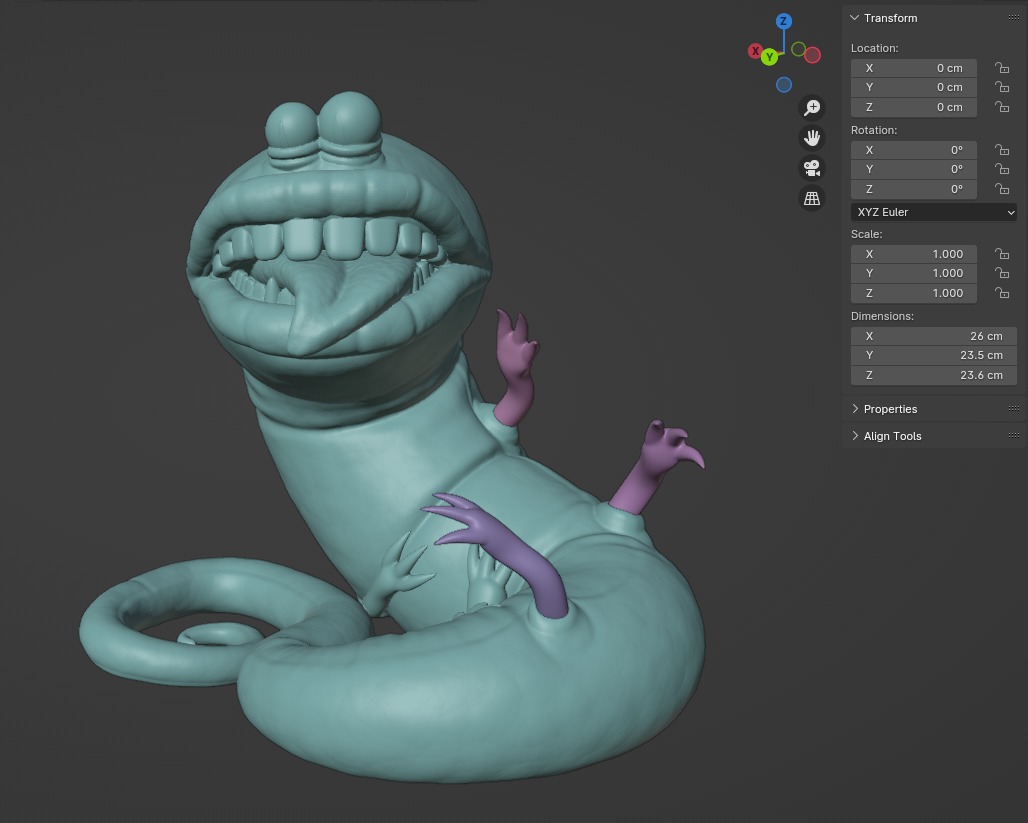
Task: Lock Scale X with its padlock
Action: click(1002, 253)
